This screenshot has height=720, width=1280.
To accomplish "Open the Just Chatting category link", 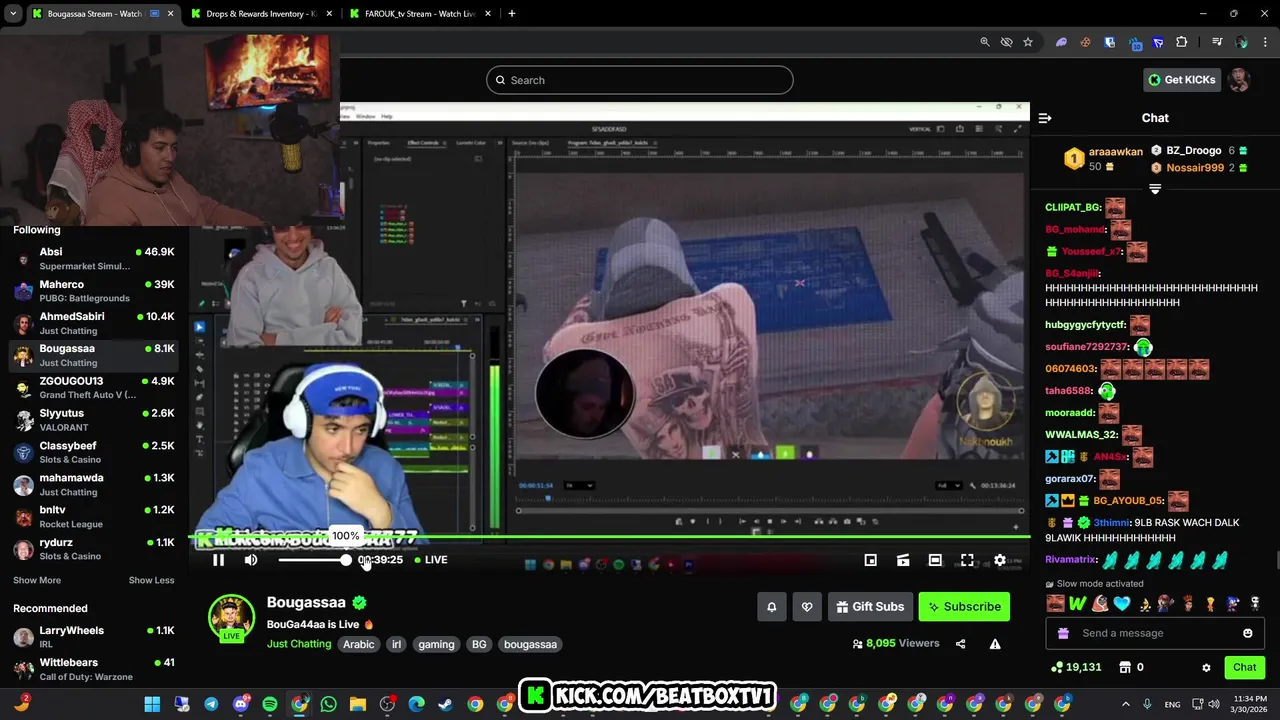I will click(299, 644).
